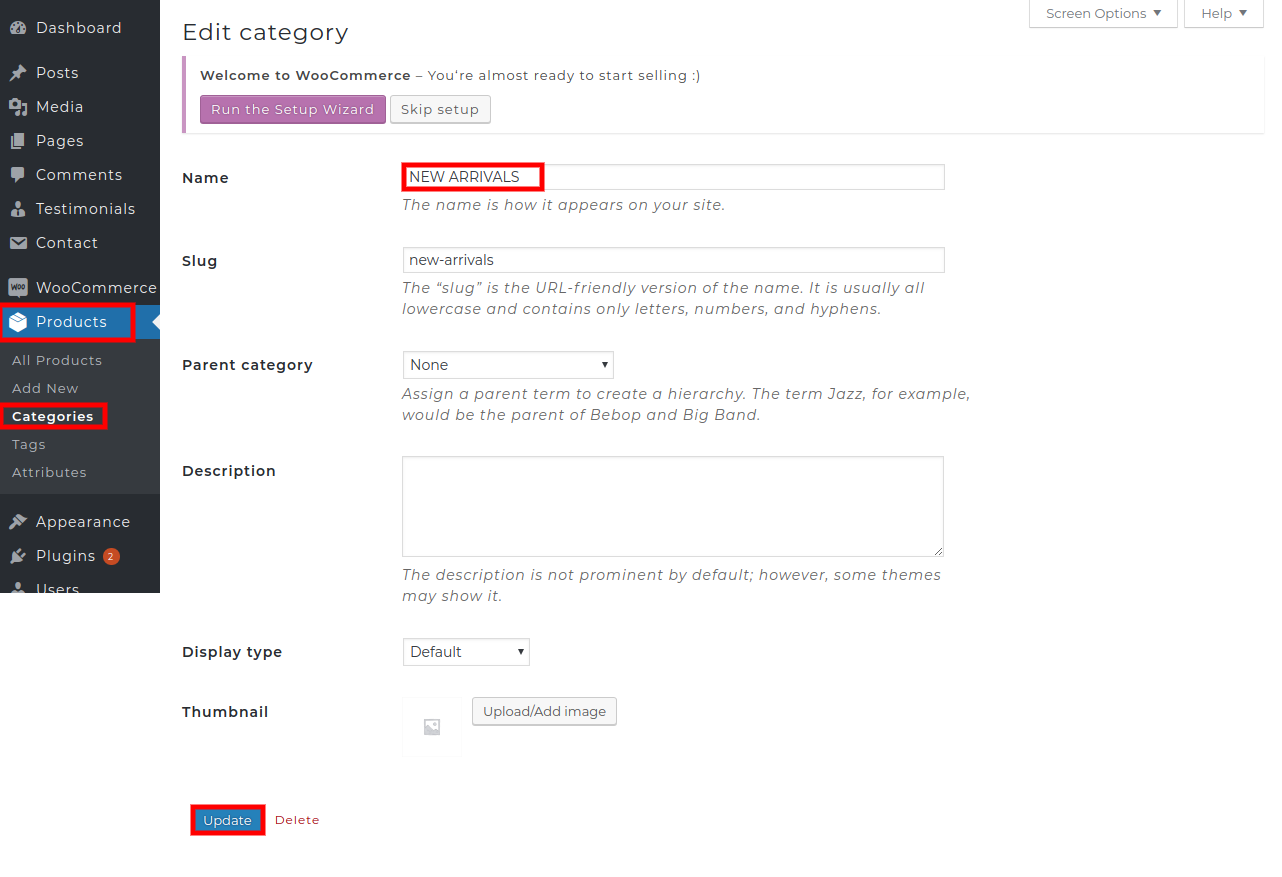Click the Delete category link
The image size is (1282, 877).
pos(297,820)
